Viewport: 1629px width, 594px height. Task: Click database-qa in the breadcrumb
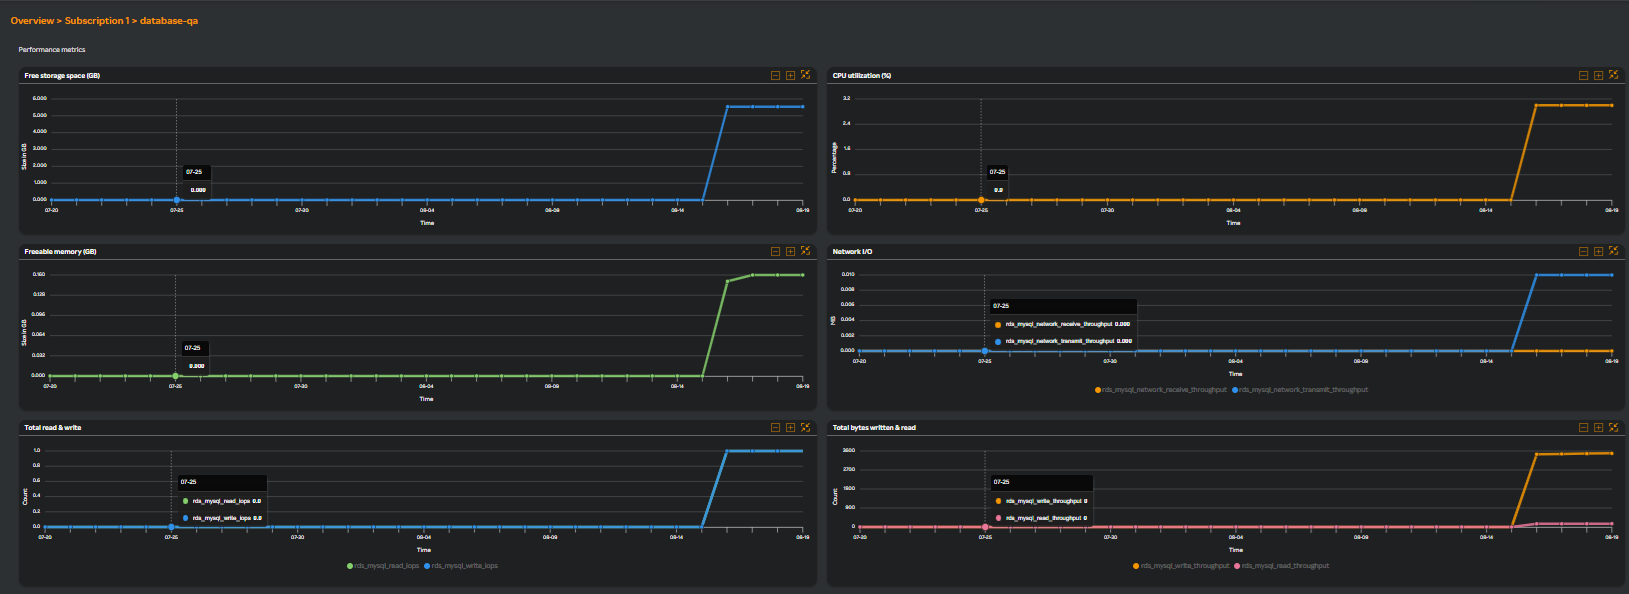pyautogui.click(x=169, y=21)
